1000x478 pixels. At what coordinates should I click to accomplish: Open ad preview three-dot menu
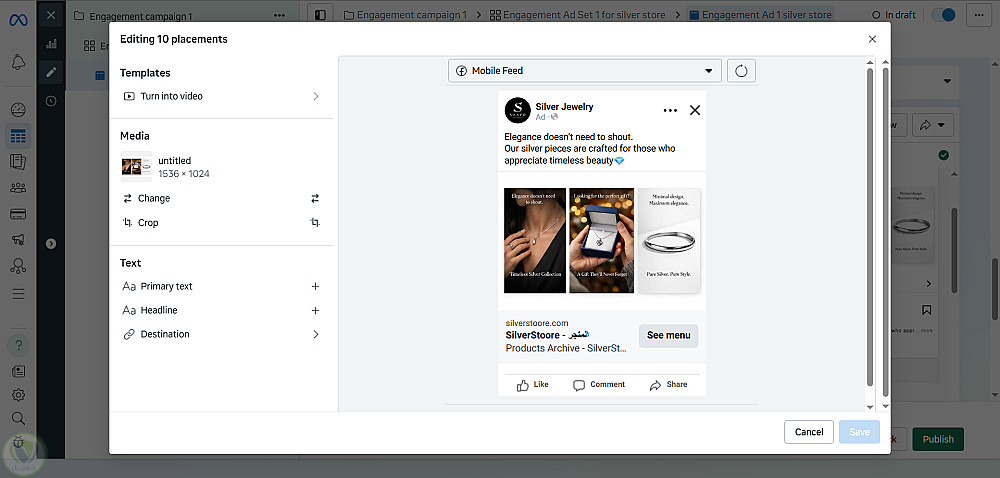click(x=670, y=110)
